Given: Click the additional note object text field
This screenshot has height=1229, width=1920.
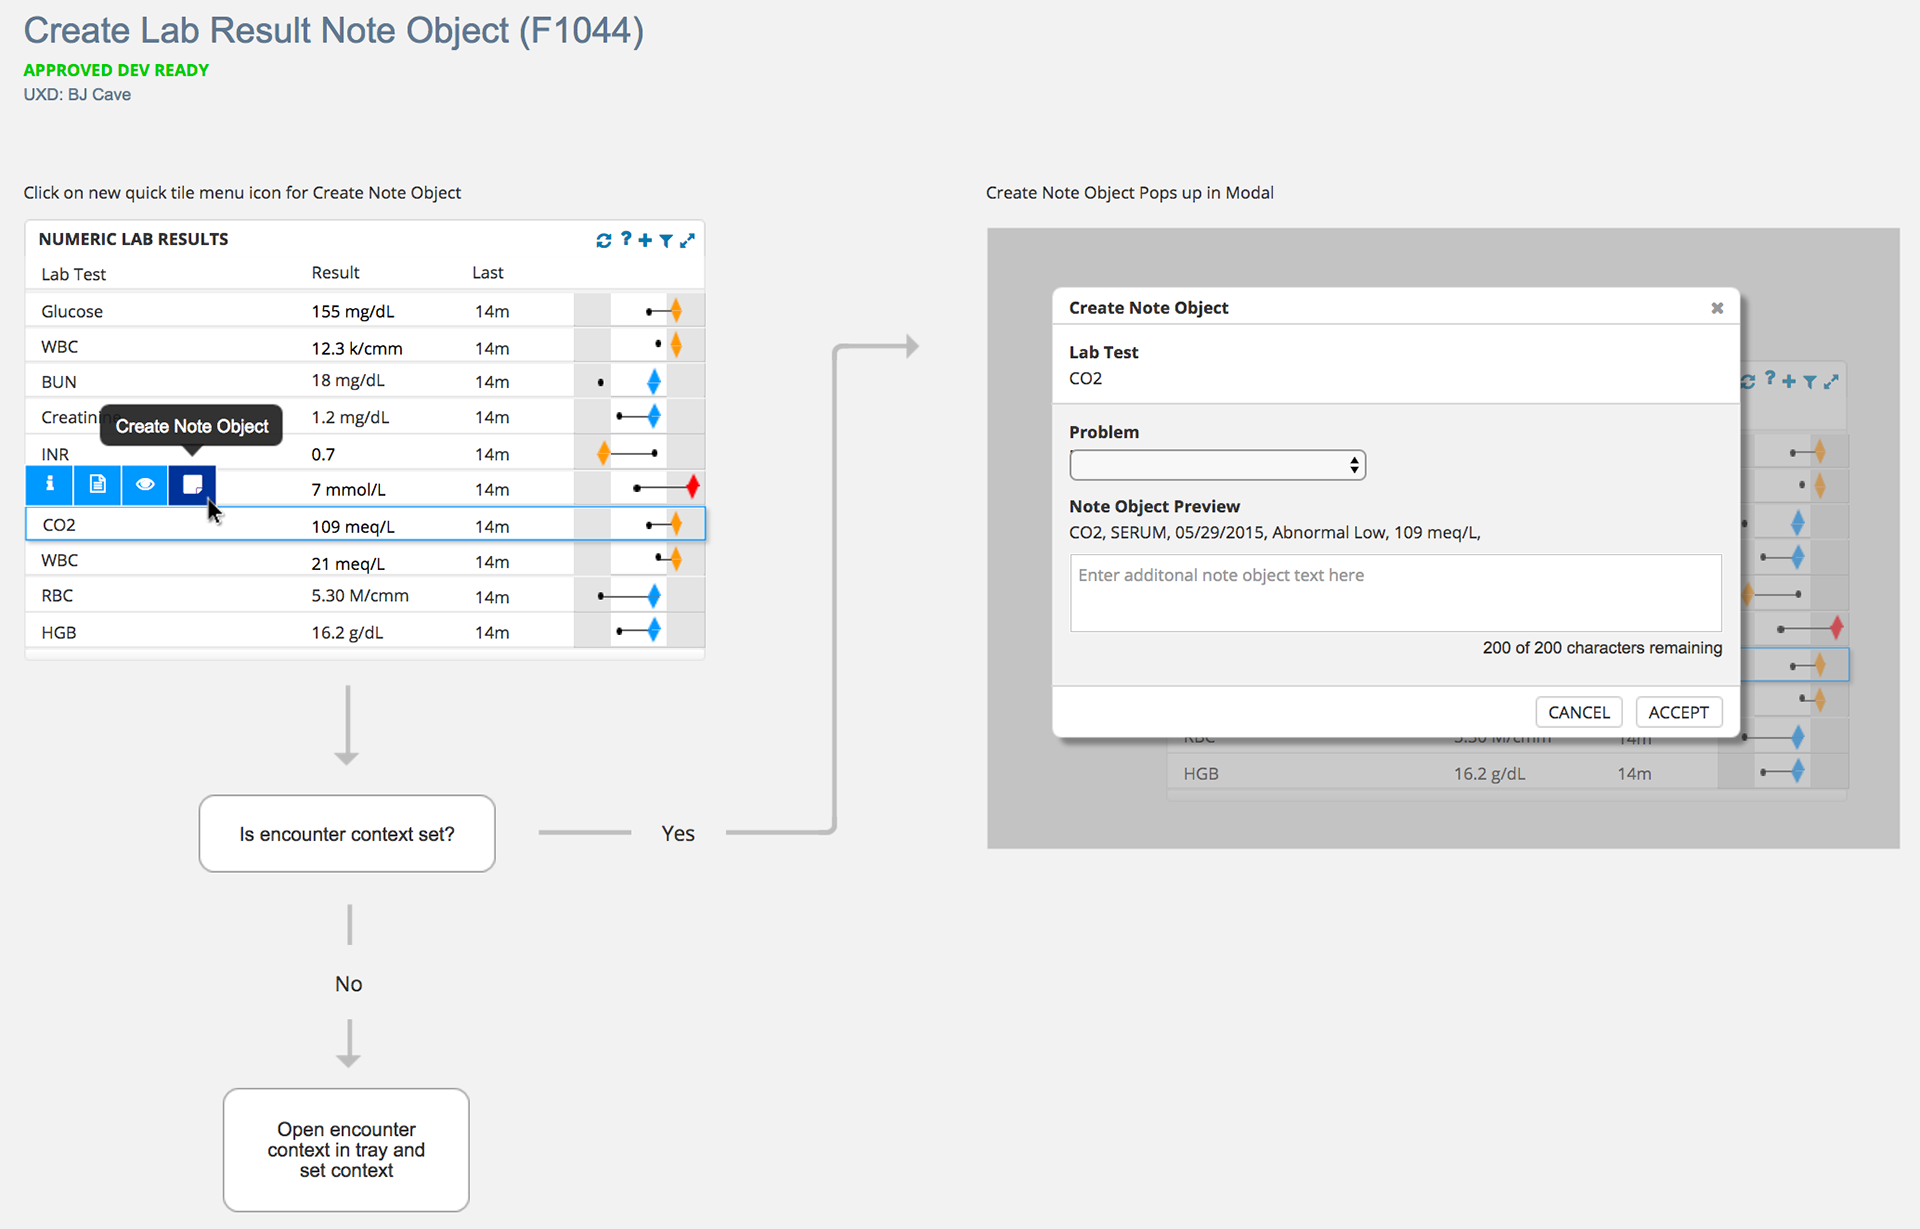Looking at the screenshot, I should tap(1395, 593).
